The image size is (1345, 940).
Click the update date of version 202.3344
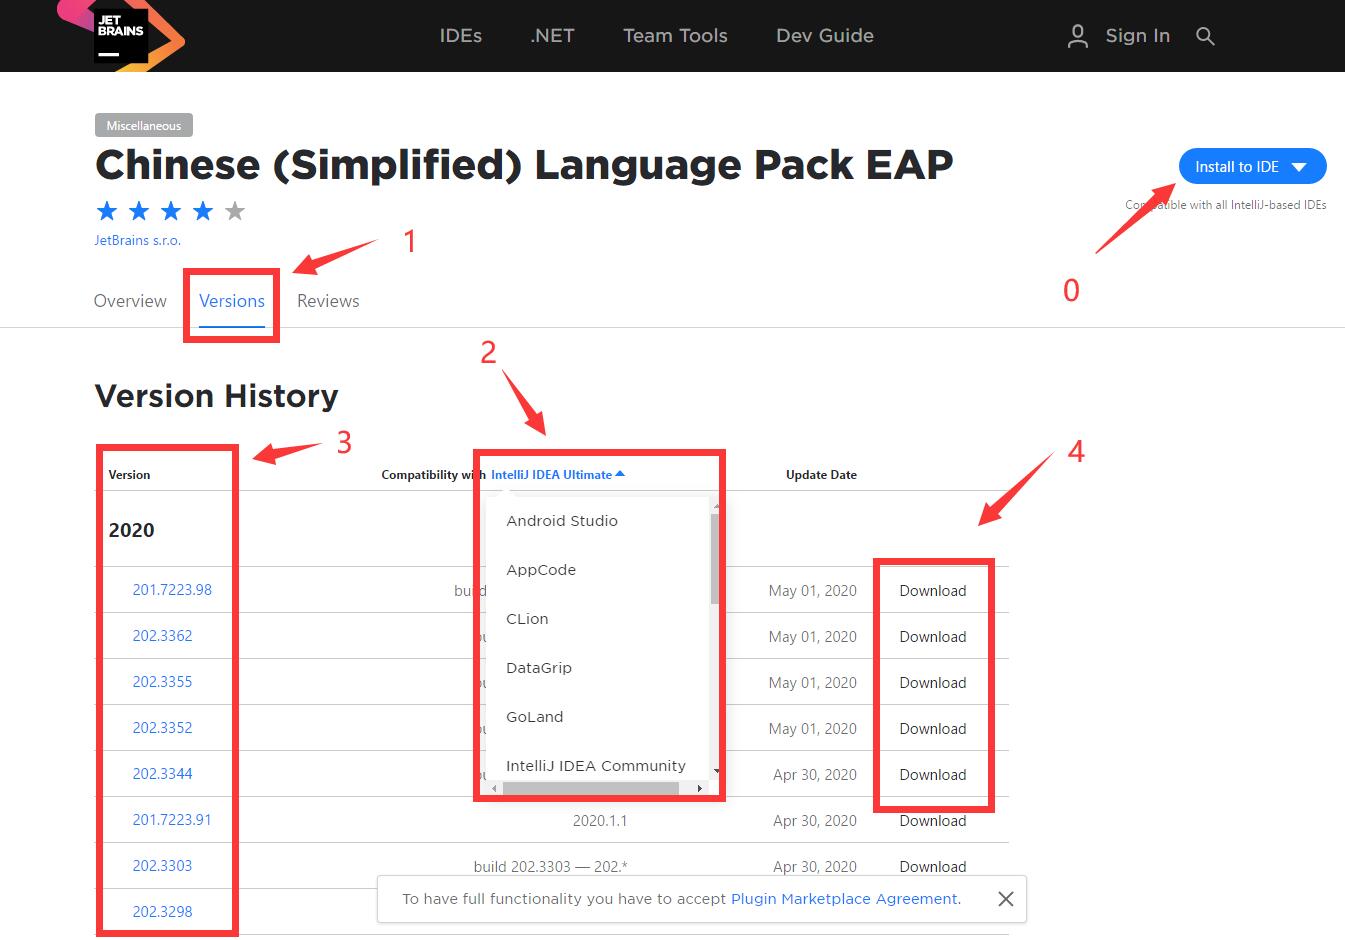point(815,775)
